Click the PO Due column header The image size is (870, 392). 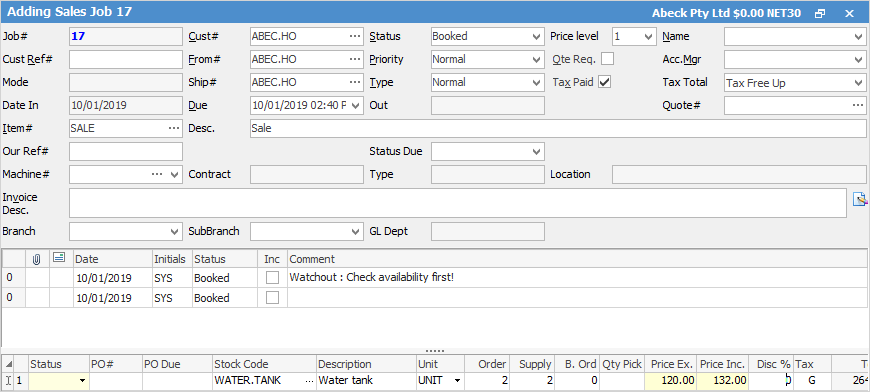coord(177,364)
